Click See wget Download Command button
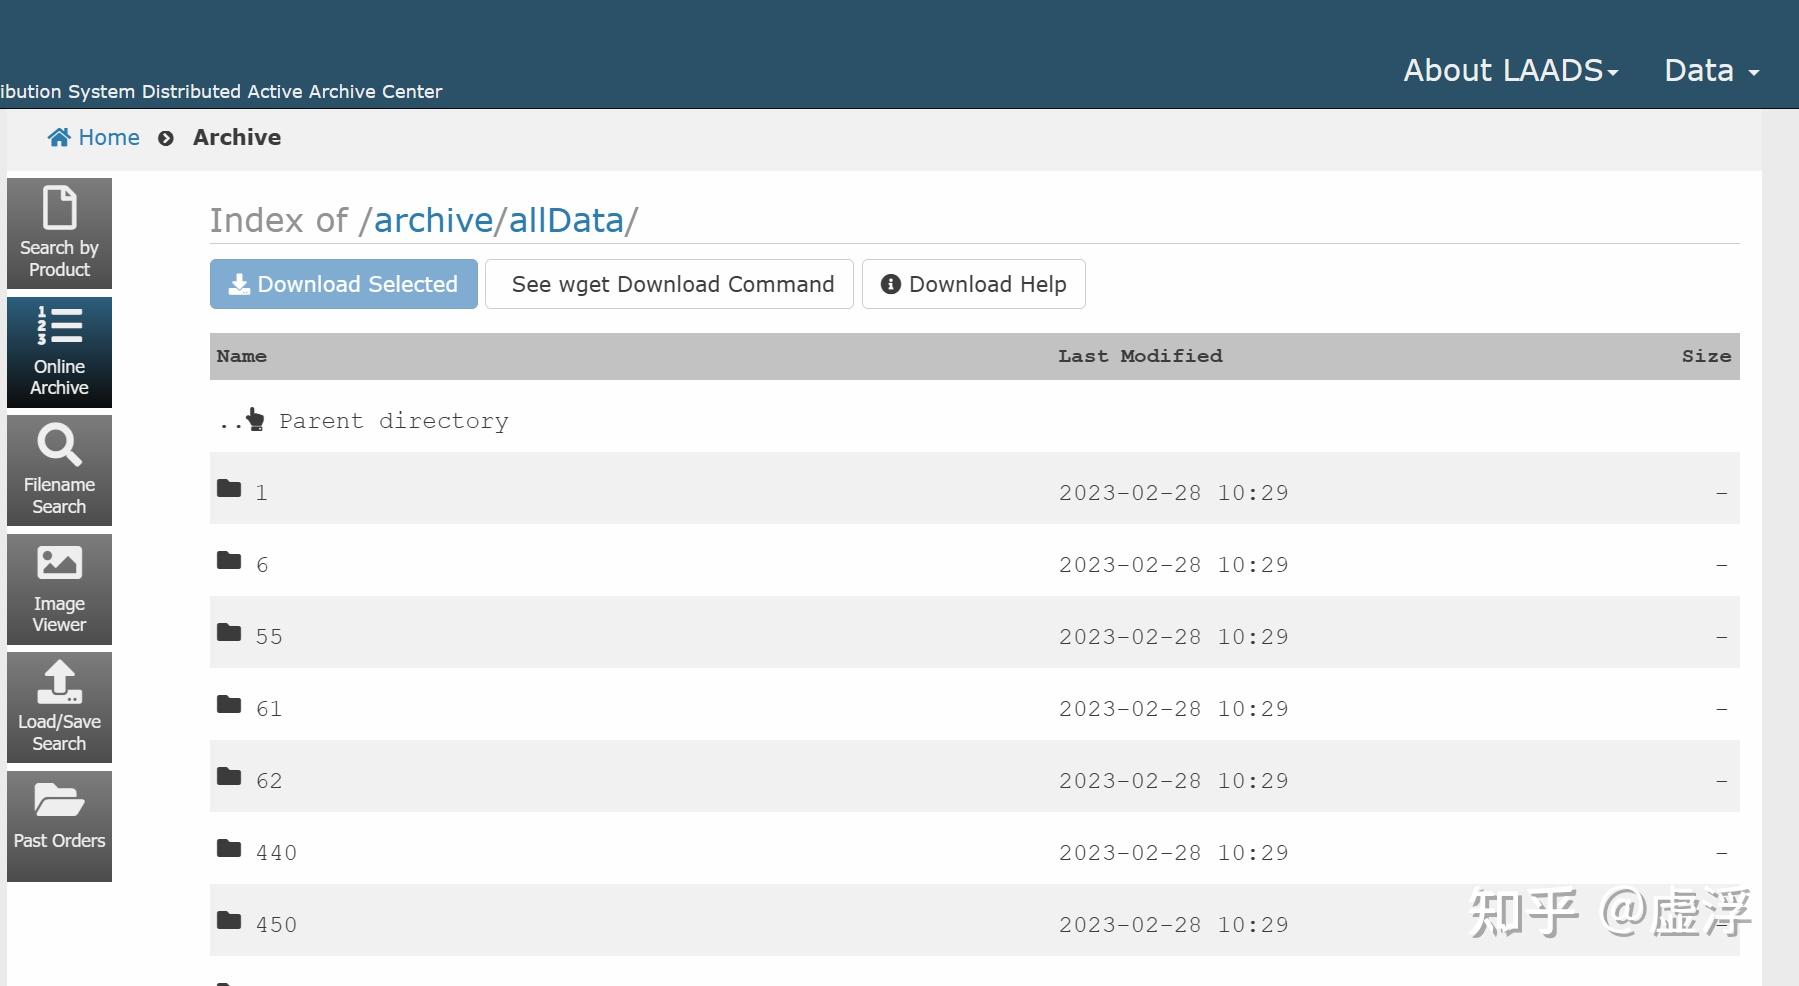The width and height of the screenshot is (1799, 986). pos(672,285)
